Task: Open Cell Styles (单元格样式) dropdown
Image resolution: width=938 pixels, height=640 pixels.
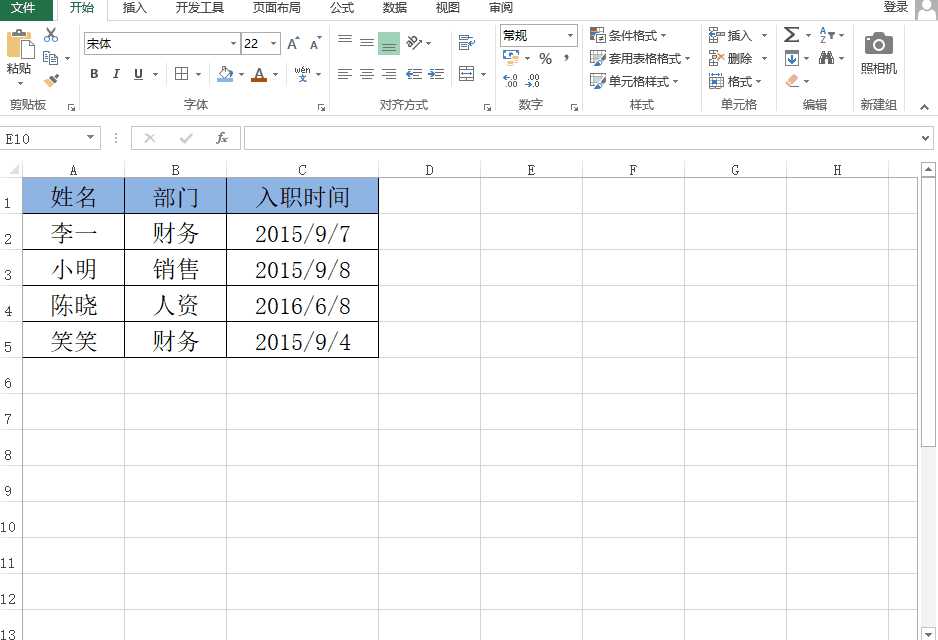Action: (x=634, y=81)
